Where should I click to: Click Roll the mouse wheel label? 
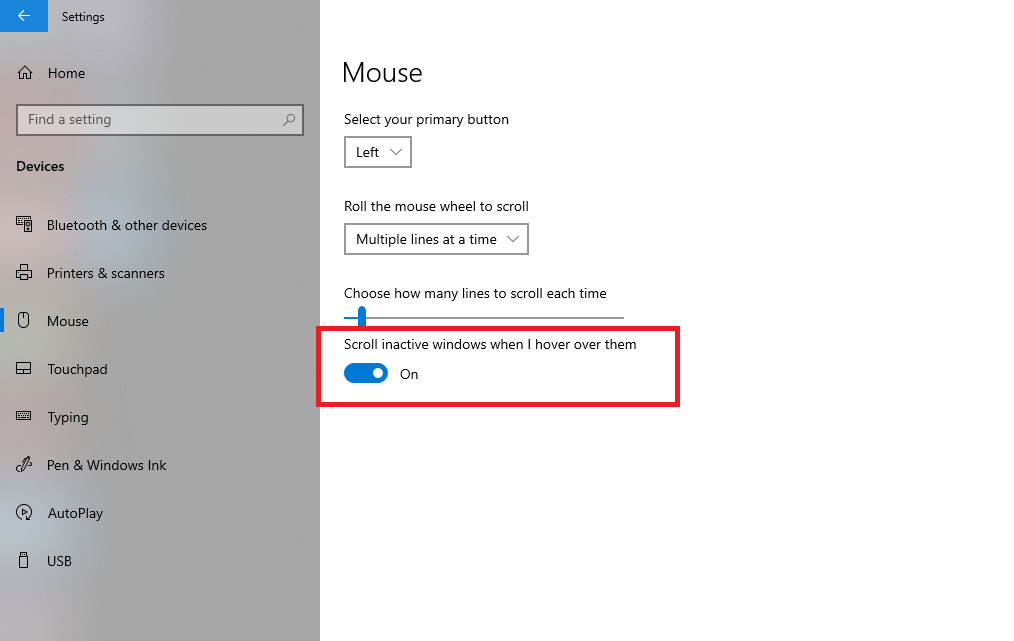(x=437, y=206)
